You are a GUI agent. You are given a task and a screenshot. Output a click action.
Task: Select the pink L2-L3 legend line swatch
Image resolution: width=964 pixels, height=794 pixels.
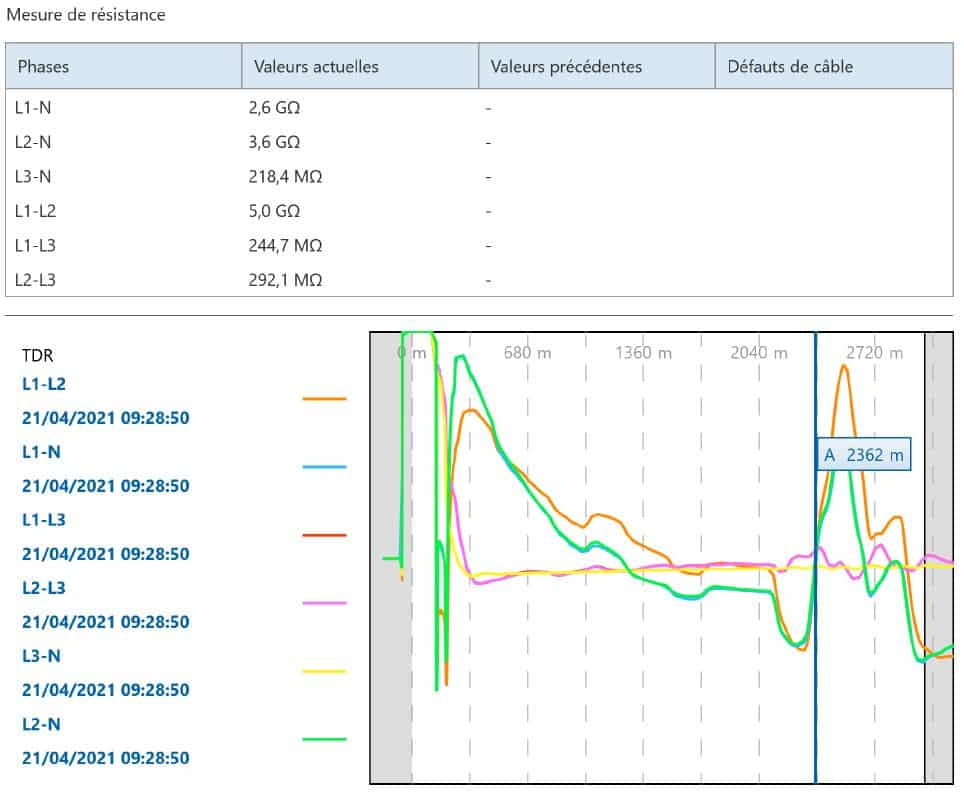point(324,603)
